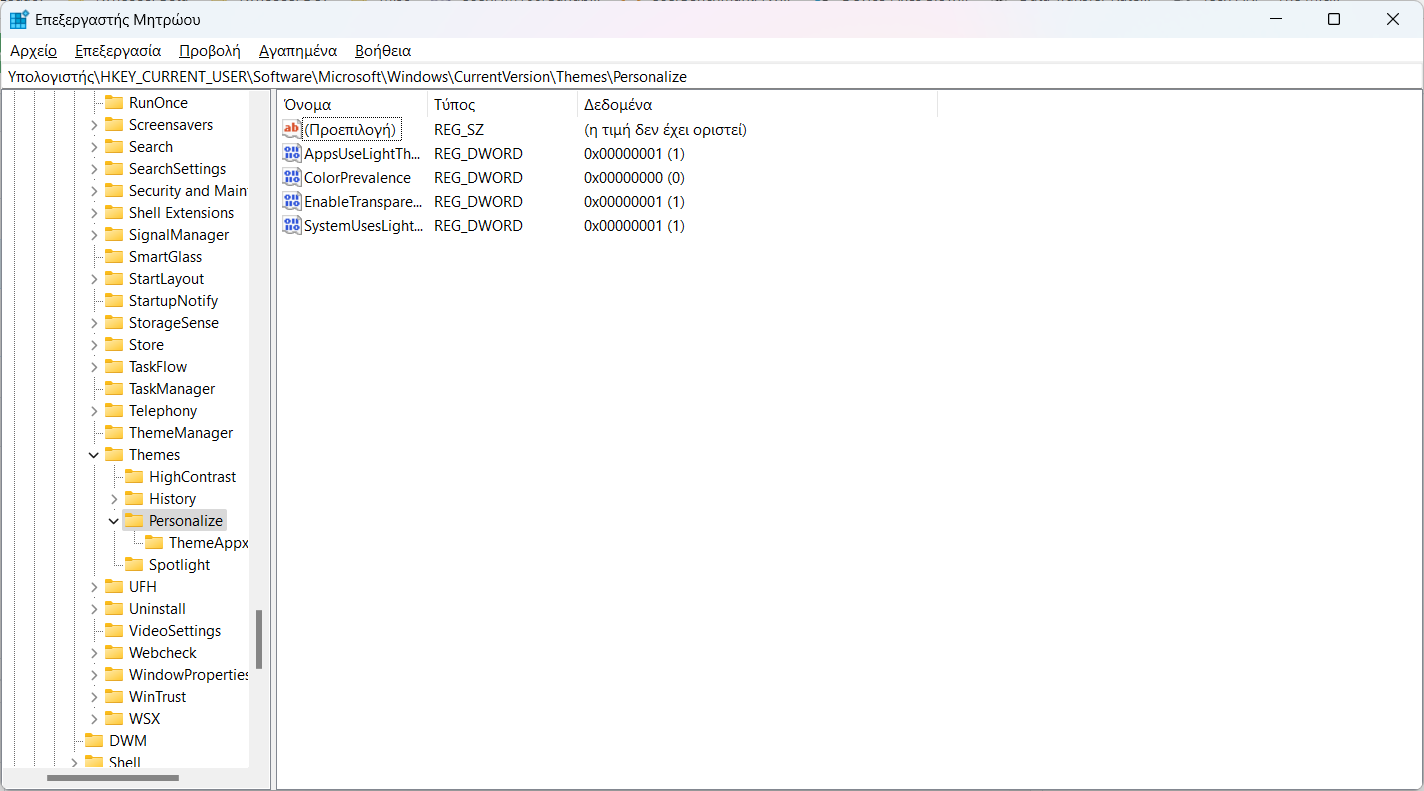
Task: Expand the Telephony key
Action: tap(94, 411)
